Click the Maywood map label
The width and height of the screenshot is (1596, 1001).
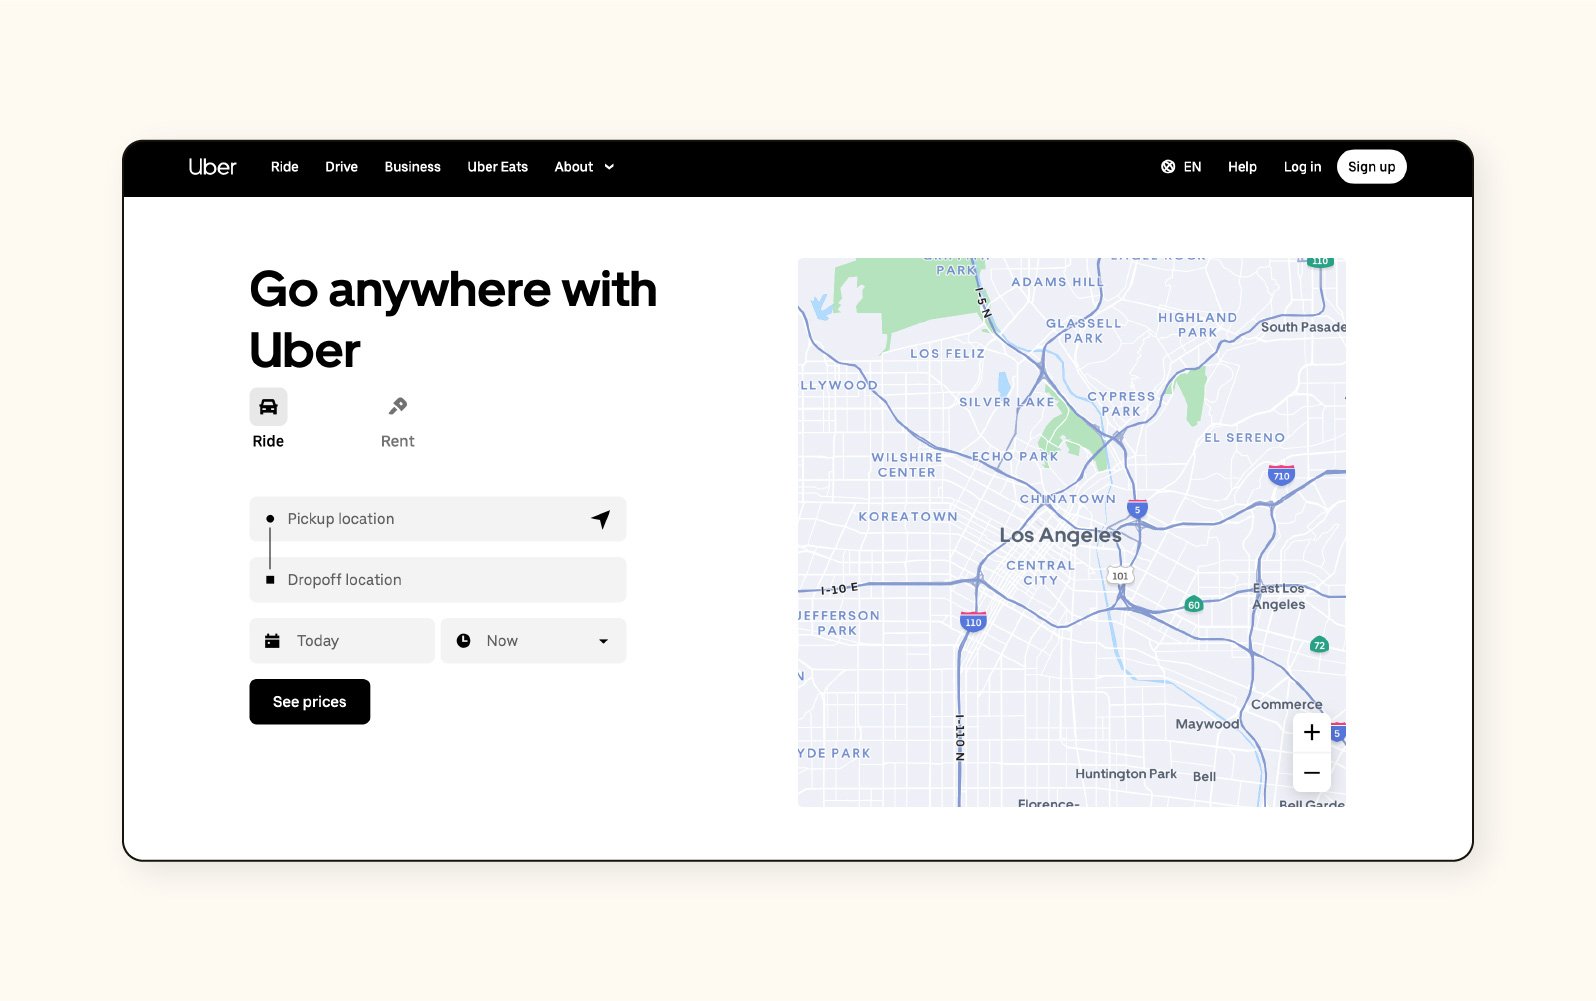[x=1207, y=724]
